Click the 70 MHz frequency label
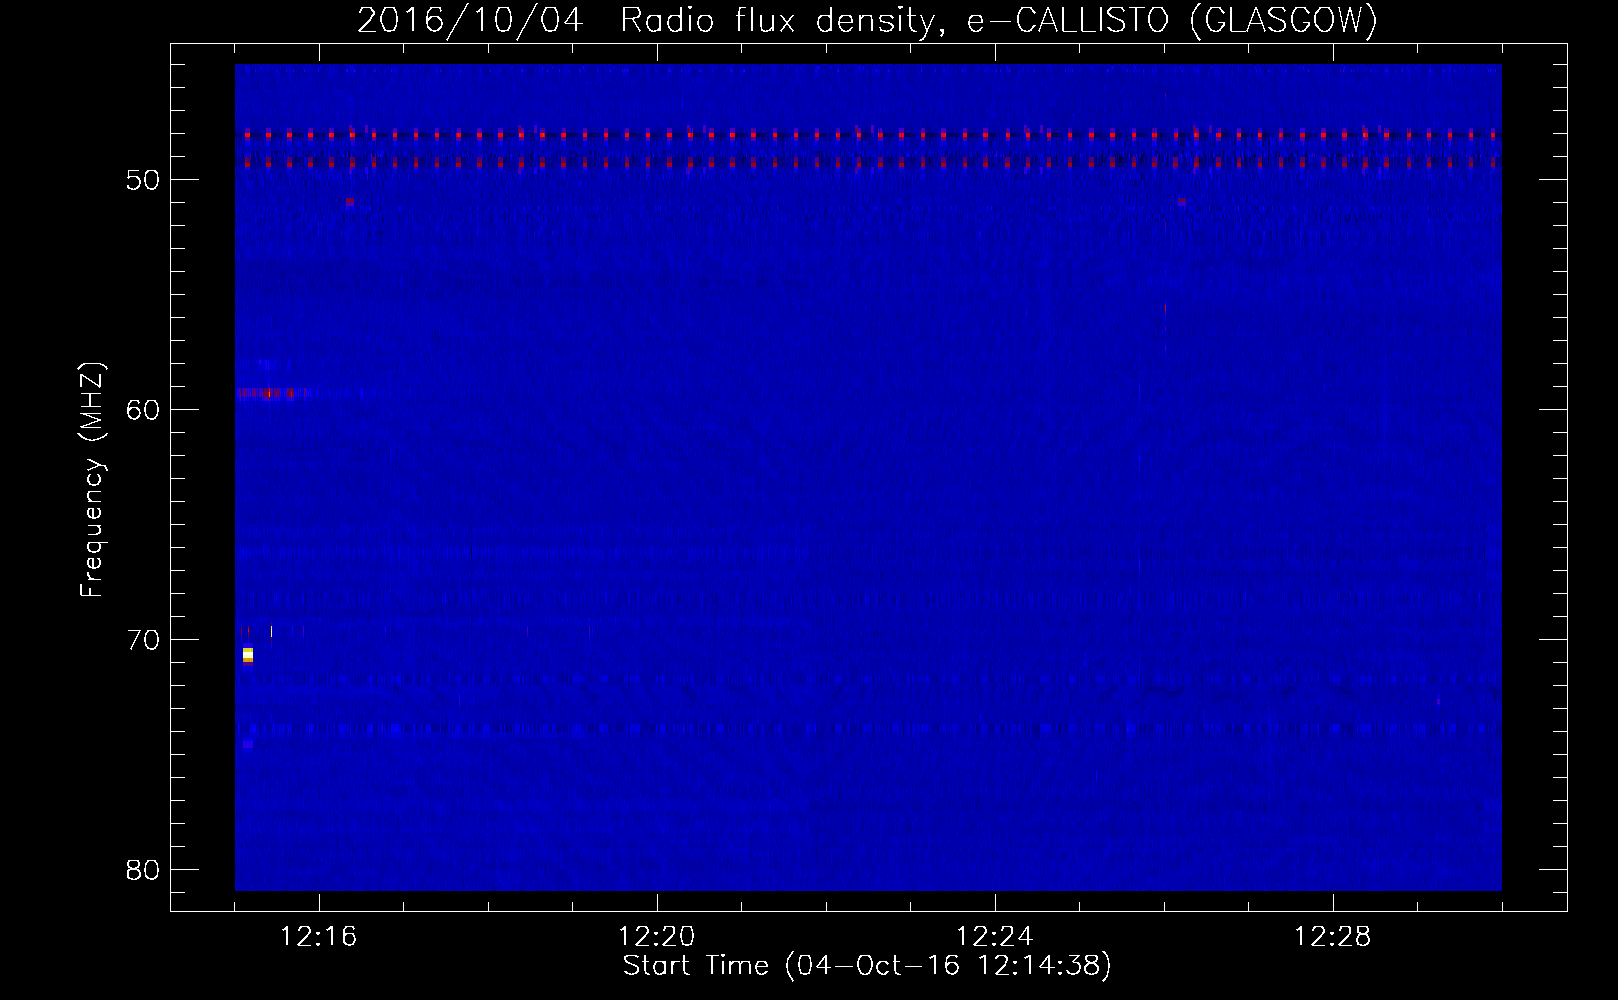This screenshot has height=1000, width=1618. click(143, 640)
